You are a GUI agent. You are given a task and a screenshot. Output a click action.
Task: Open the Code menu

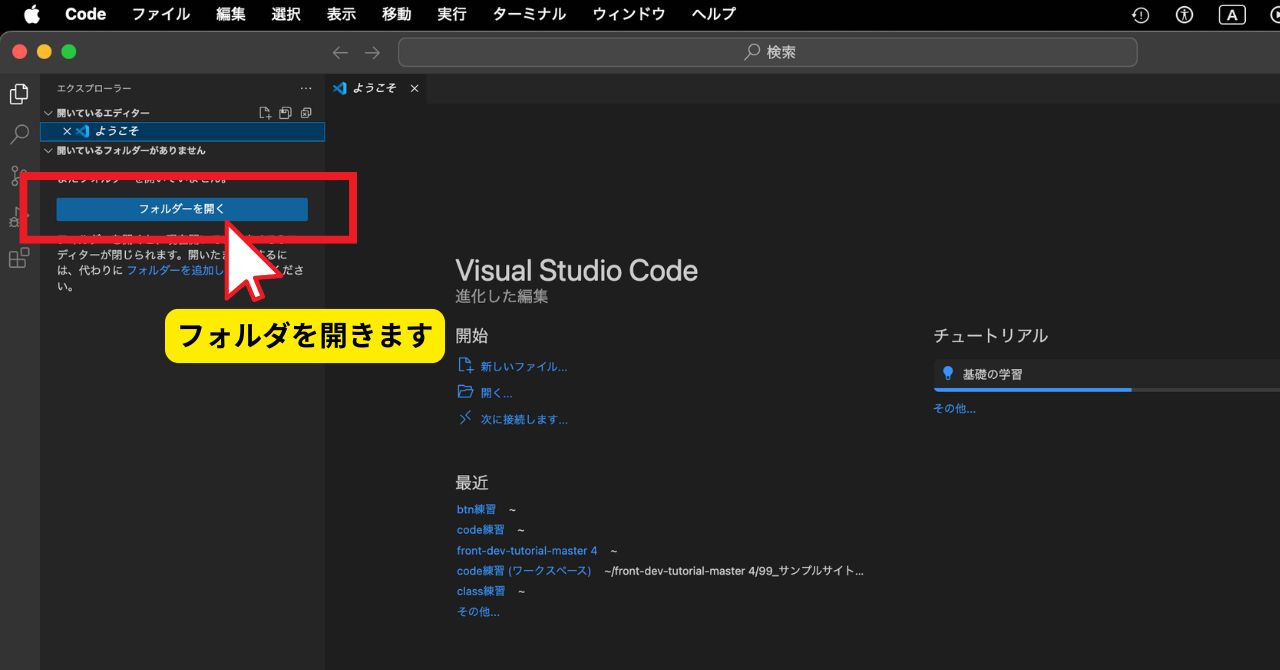(86, 14)
